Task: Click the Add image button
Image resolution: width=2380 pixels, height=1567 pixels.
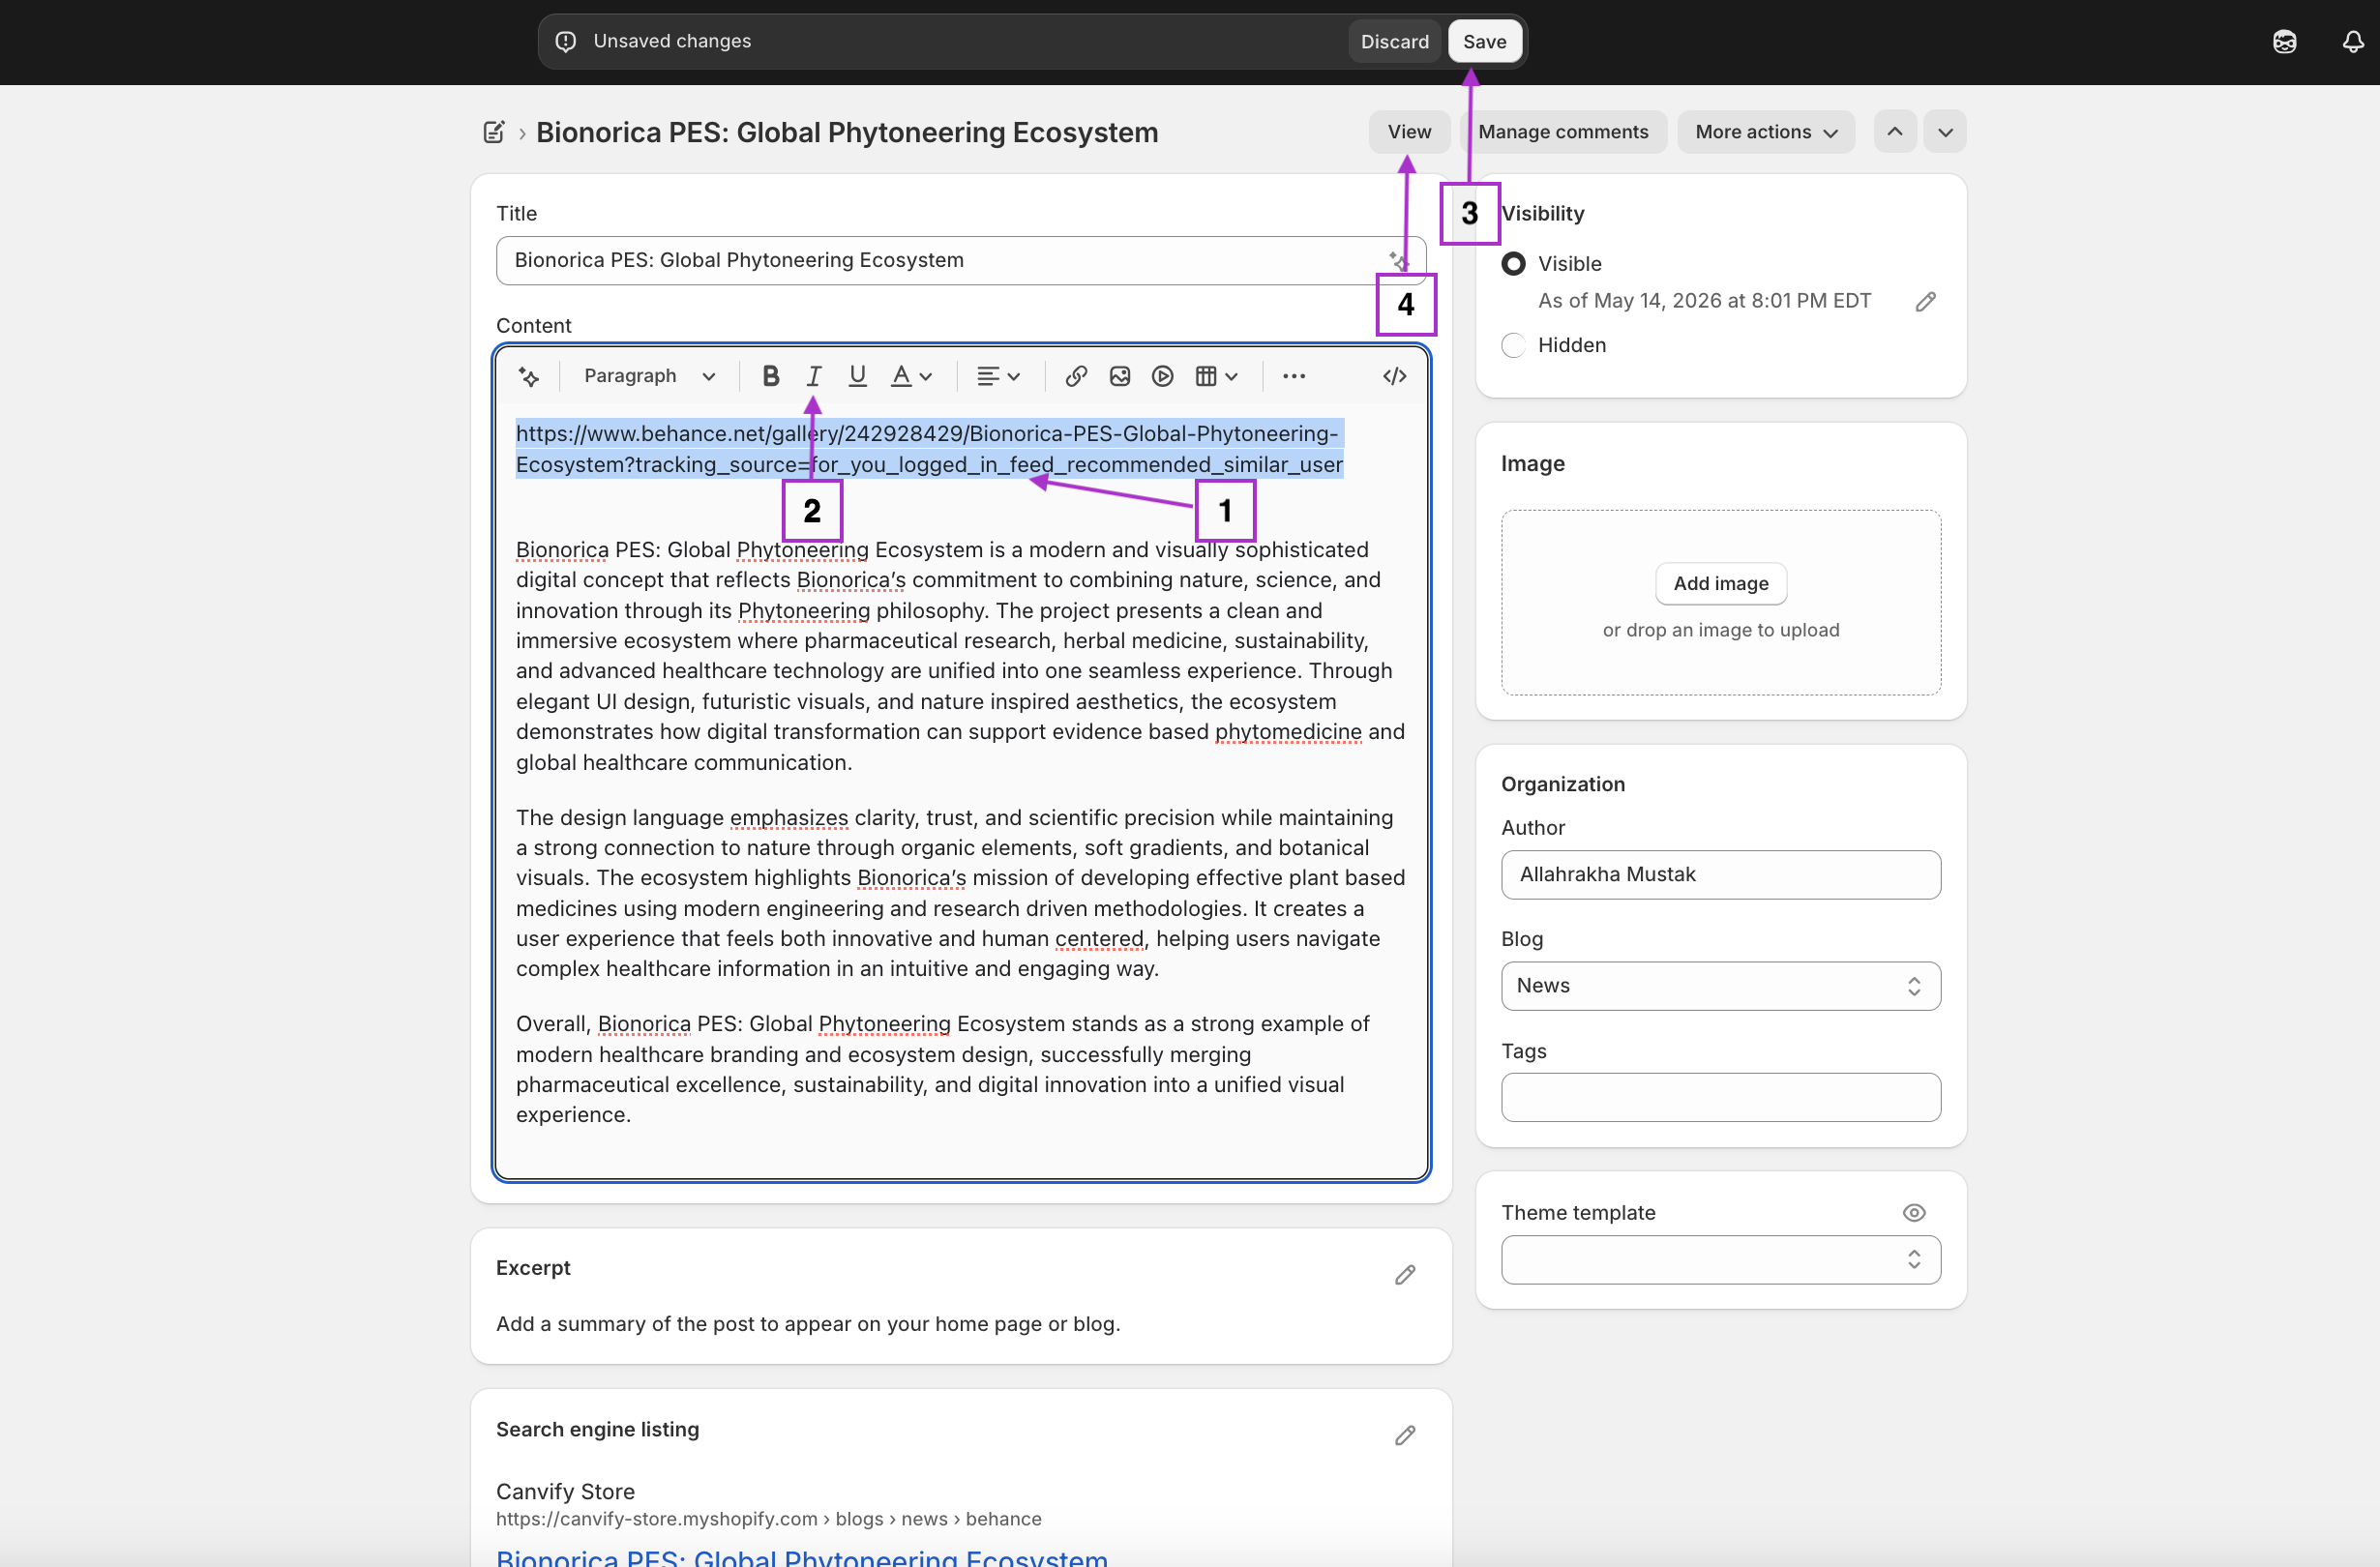Action: pos(1720,583)
